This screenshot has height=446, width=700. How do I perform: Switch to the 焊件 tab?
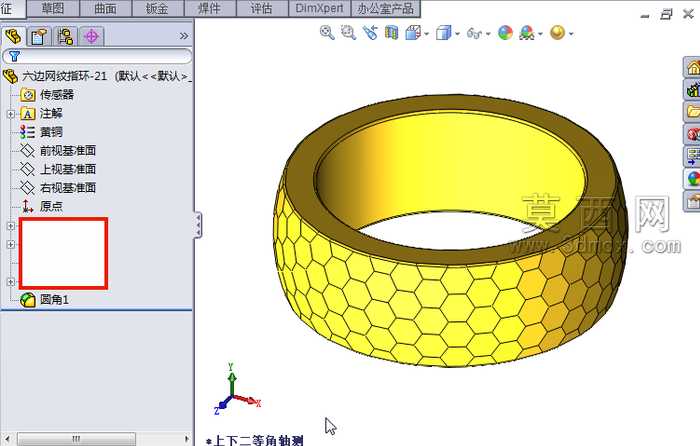click(x=210, y=8)
